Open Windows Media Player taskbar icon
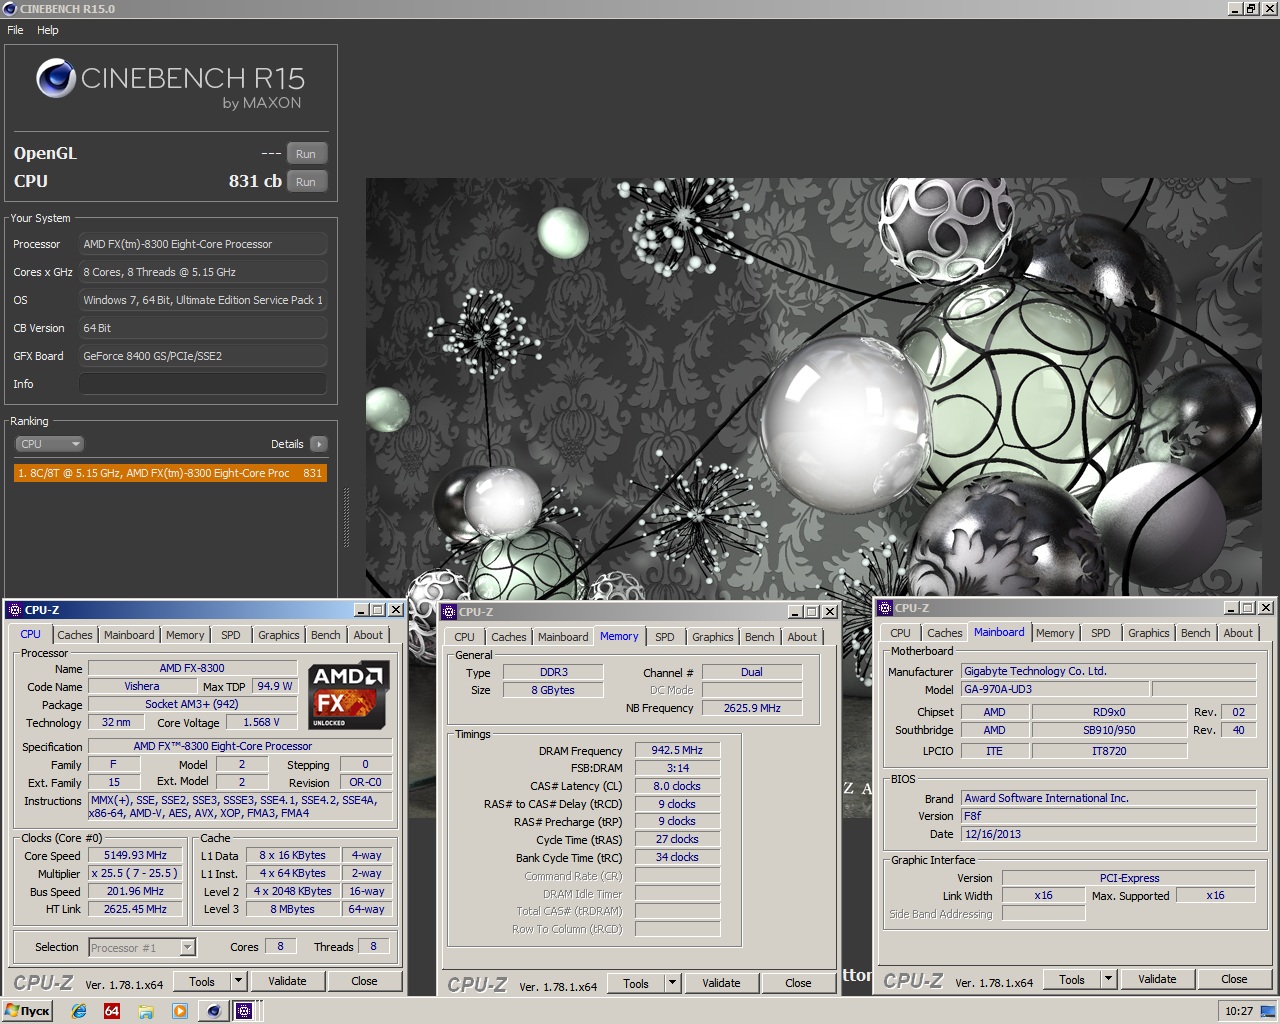The height and width of the screenshot is (1024, 1280). pyautogui.click(x=180, y=1011)
